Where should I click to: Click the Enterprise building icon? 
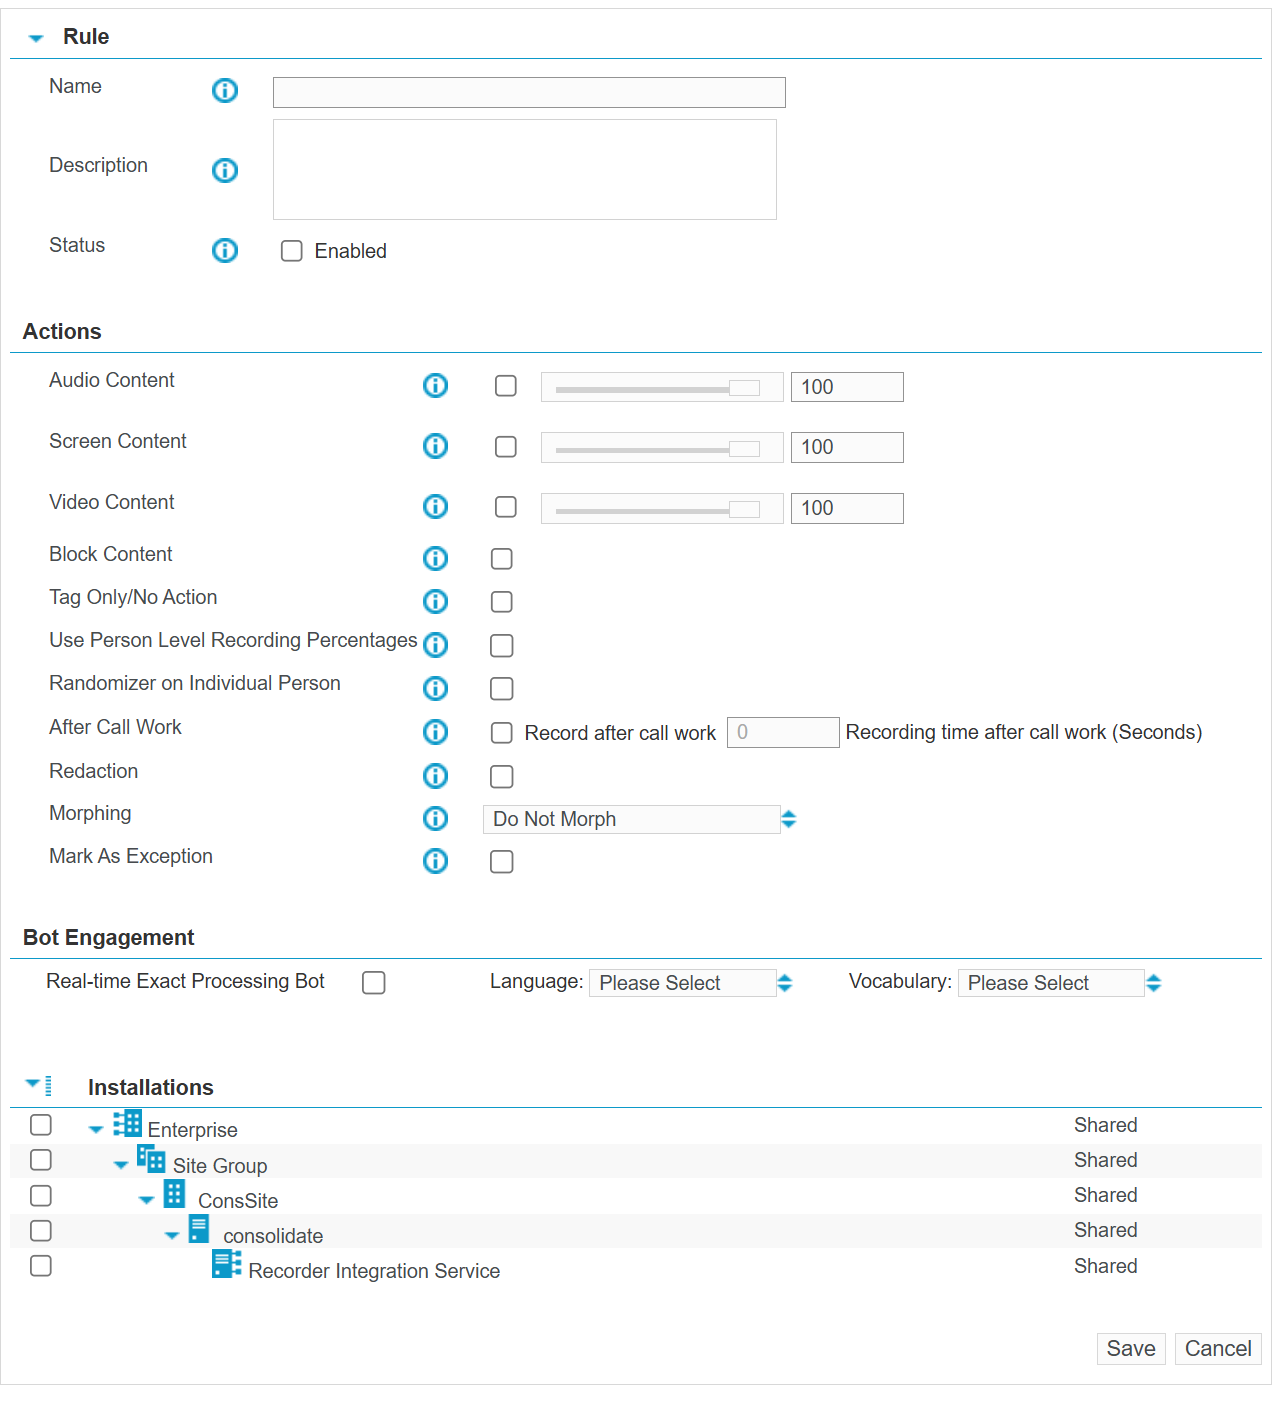[x=127, y=1123]
